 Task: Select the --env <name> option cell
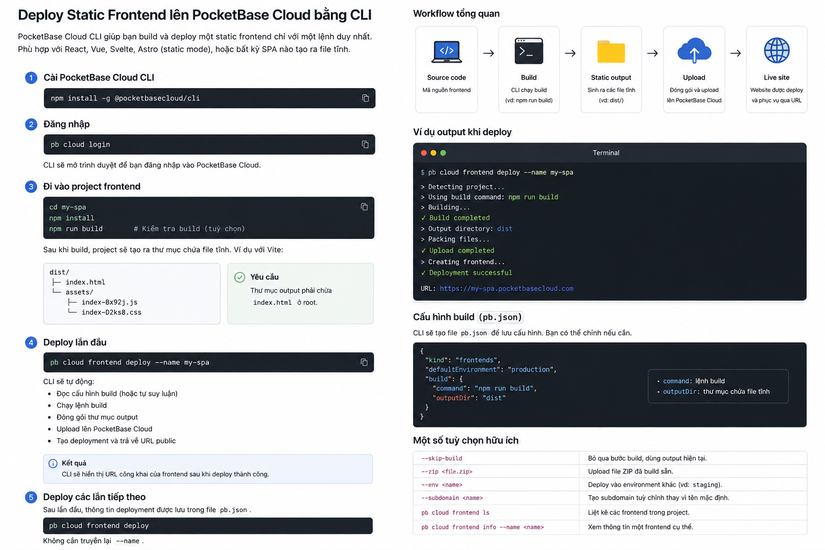point(496,484)
